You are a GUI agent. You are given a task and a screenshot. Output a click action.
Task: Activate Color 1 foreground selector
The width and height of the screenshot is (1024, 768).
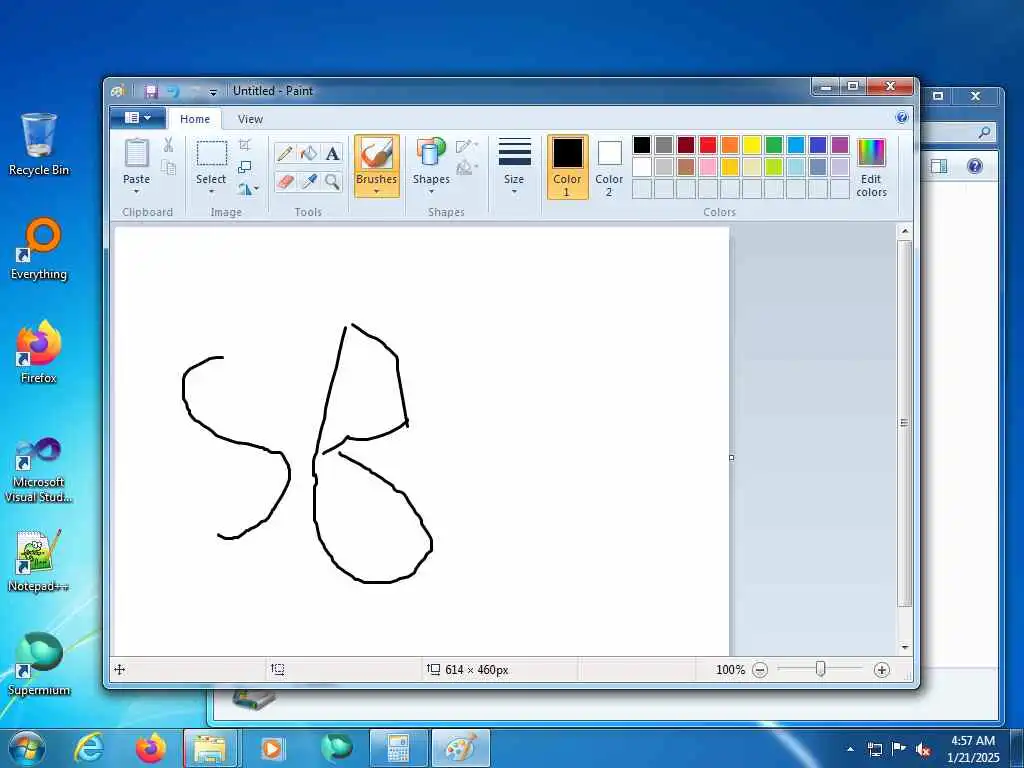click(x=568, y=167)
